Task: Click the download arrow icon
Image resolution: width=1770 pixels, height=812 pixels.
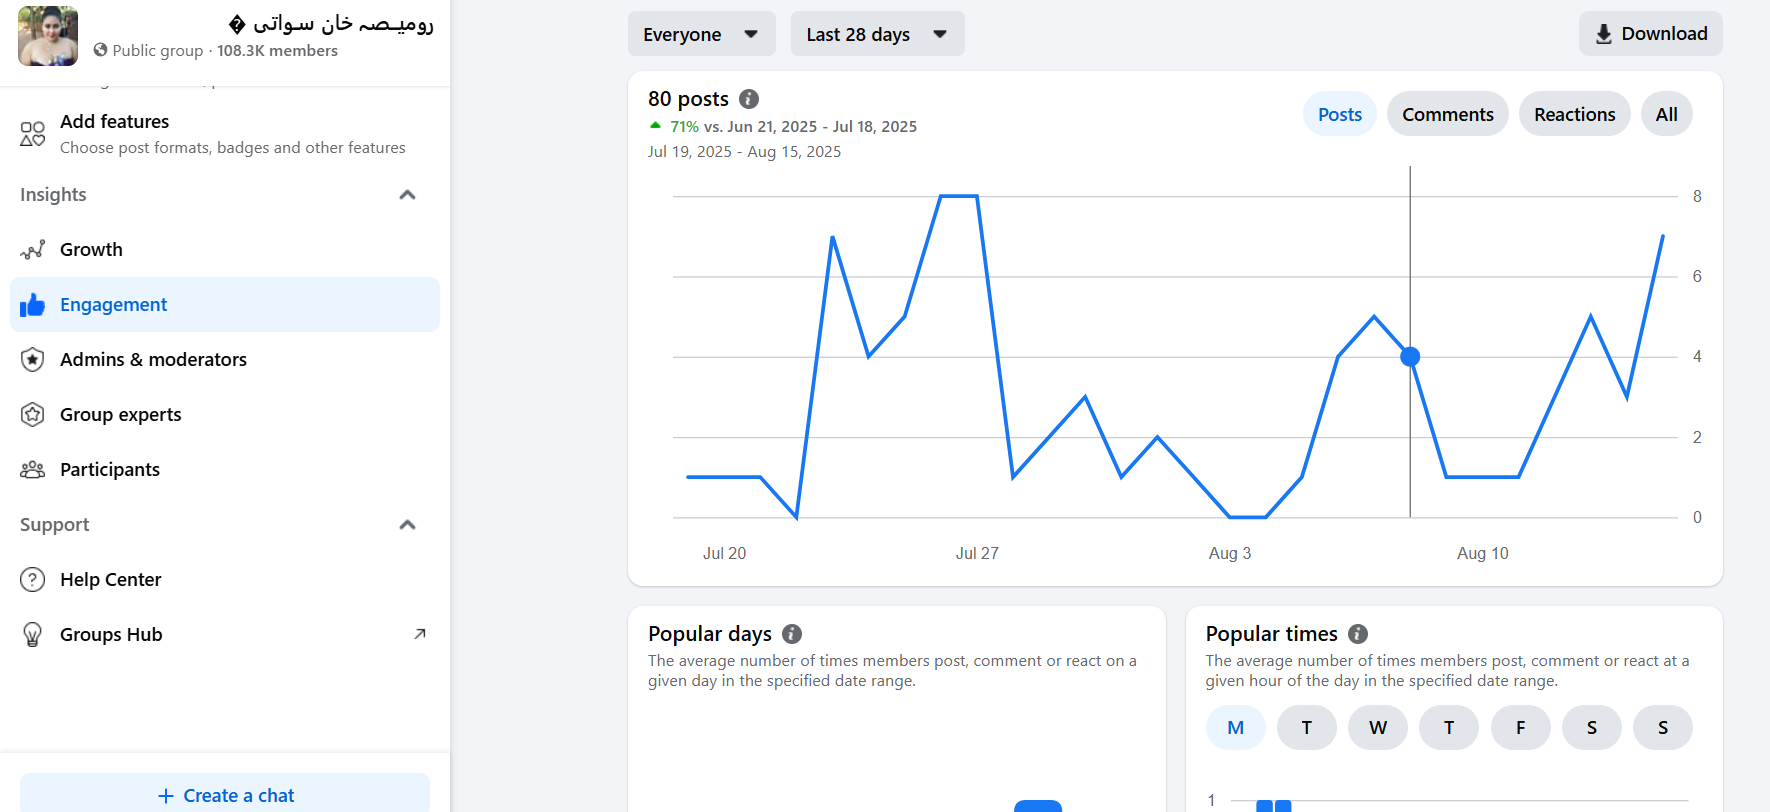Action: (1604, 34)
